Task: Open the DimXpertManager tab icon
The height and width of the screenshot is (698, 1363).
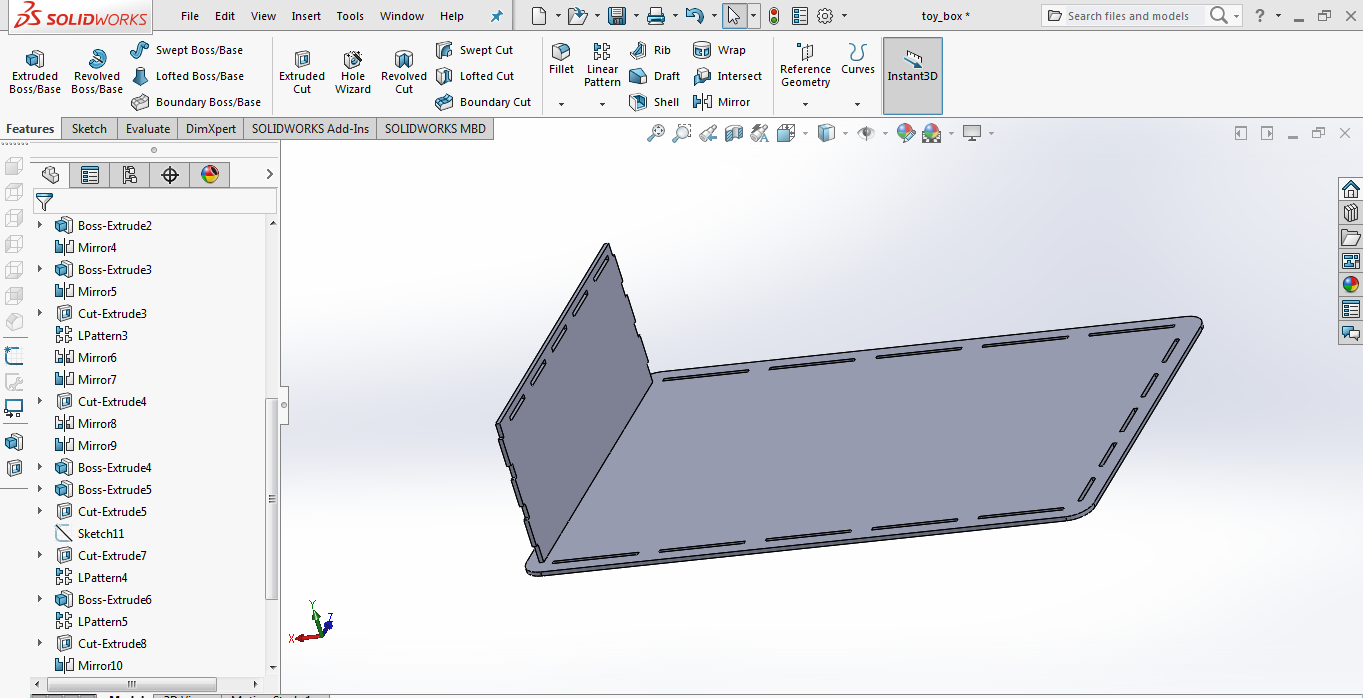Action: coord(170,175)
